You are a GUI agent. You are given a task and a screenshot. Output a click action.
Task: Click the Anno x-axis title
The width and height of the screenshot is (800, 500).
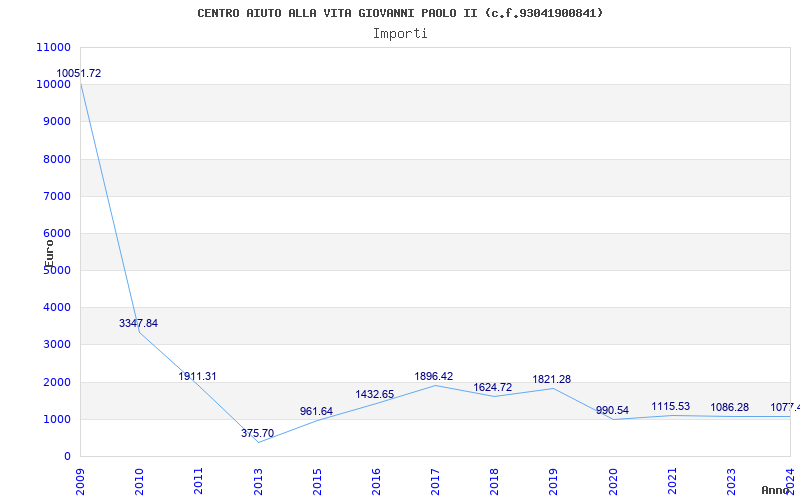[x=776, y=490]
